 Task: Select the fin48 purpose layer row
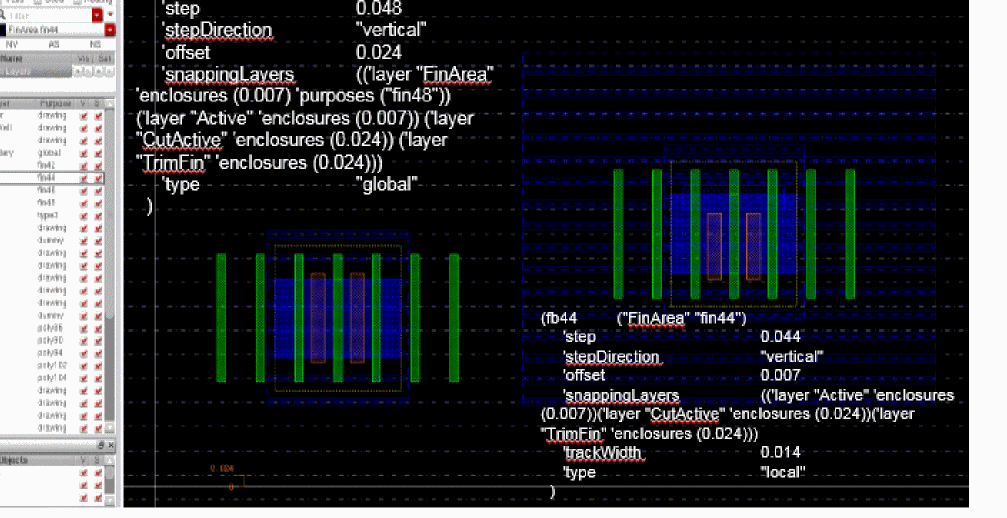[x=51, y=203]
